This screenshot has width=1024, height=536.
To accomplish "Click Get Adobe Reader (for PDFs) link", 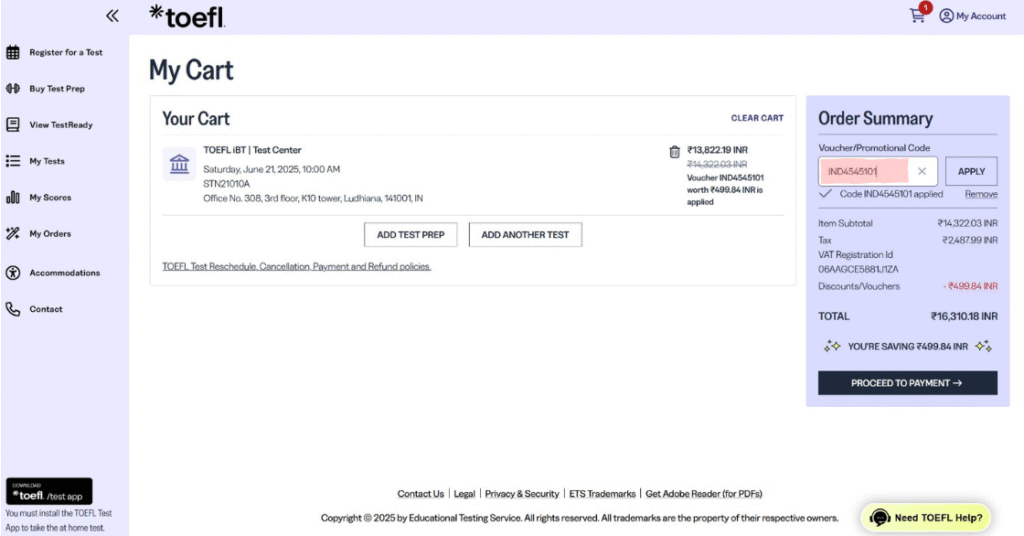I will (x=704, y=494).
